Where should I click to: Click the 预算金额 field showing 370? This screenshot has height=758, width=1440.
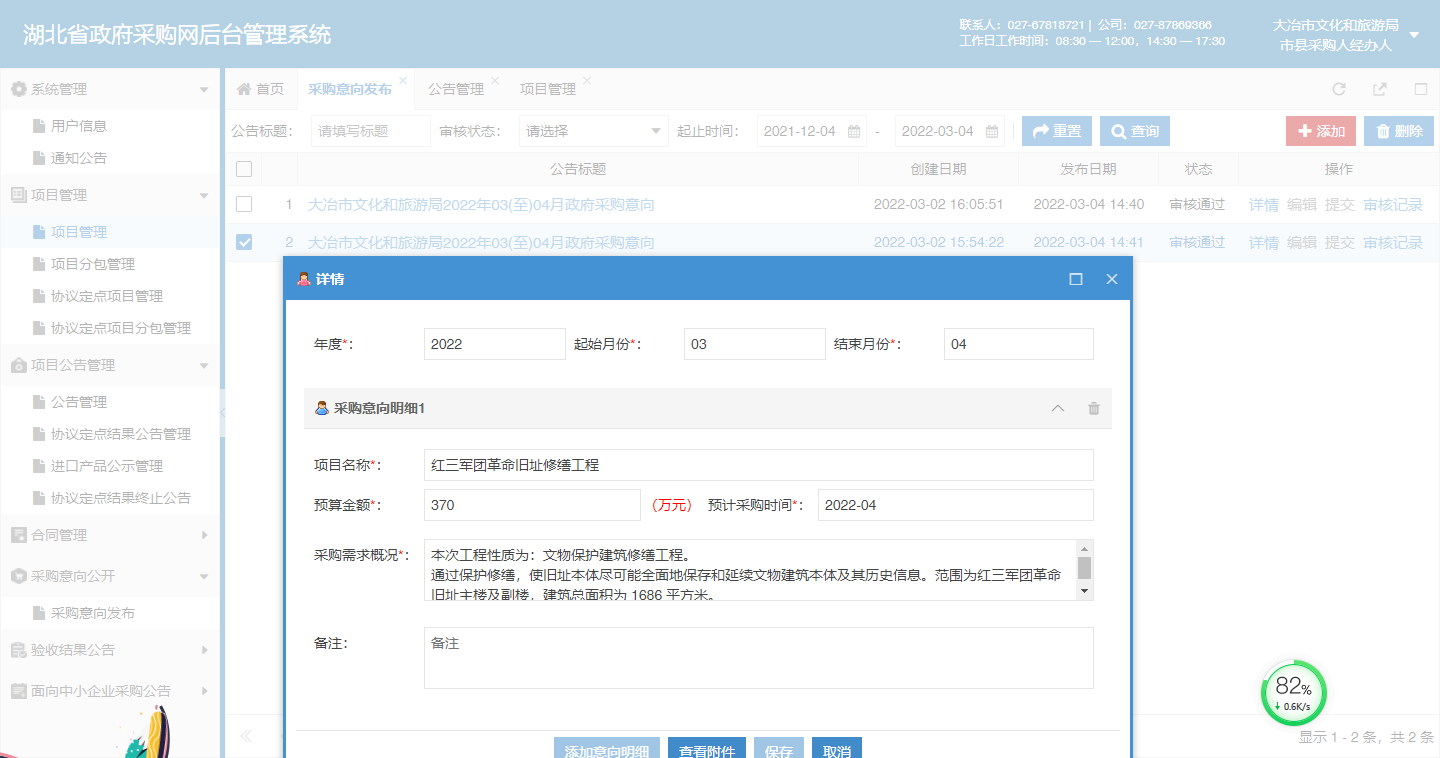pos(532,505)
